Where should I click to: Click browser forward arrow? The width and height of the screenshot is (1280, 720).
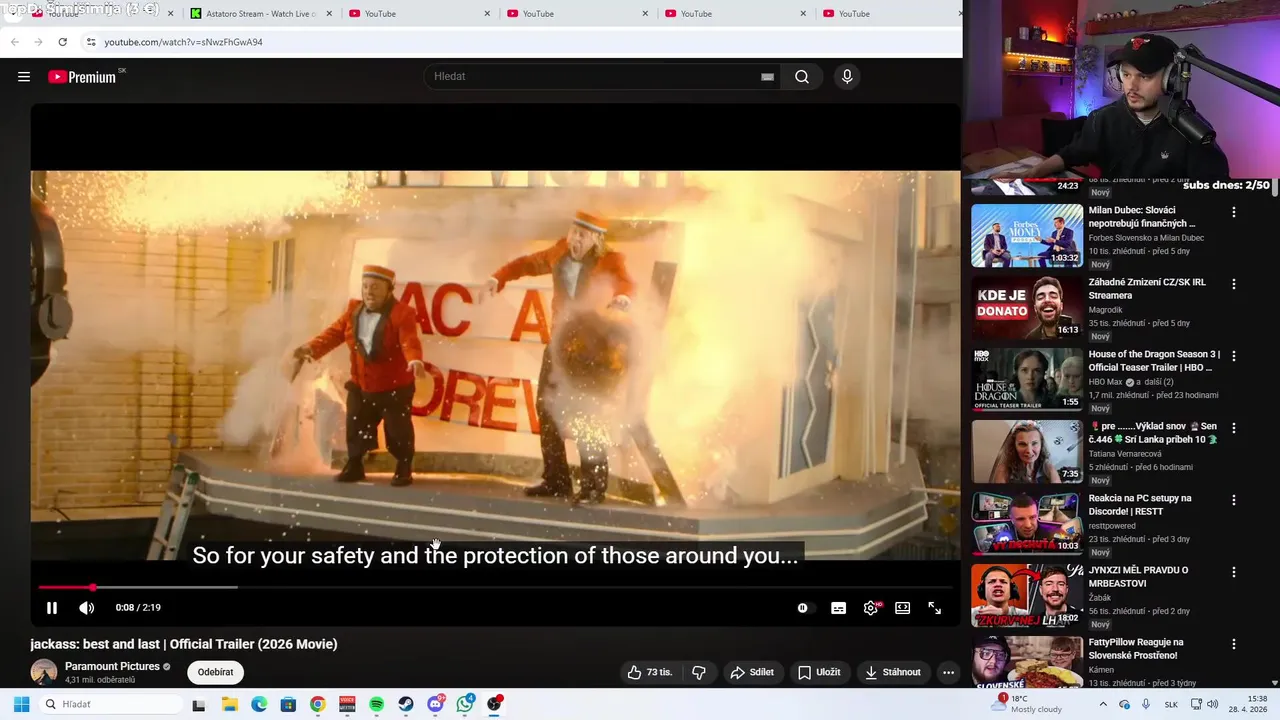click(x=38, y=42)
